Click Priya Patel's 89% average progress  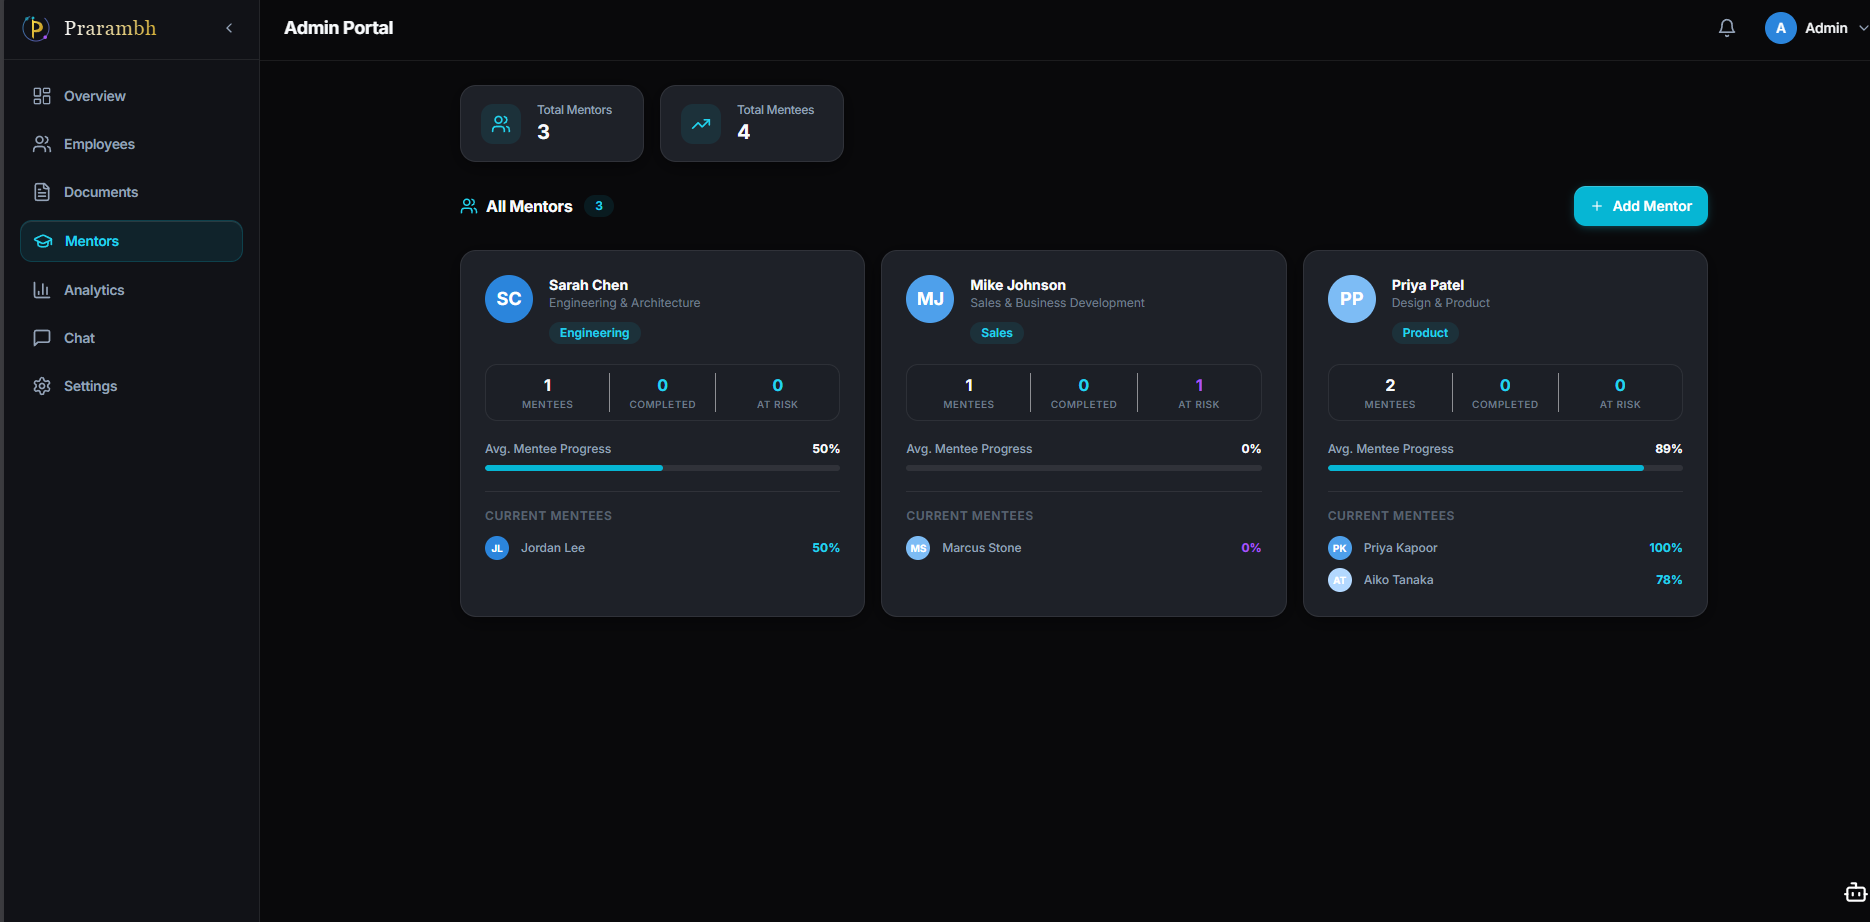pyautogui.click(x=1669, y=449)
